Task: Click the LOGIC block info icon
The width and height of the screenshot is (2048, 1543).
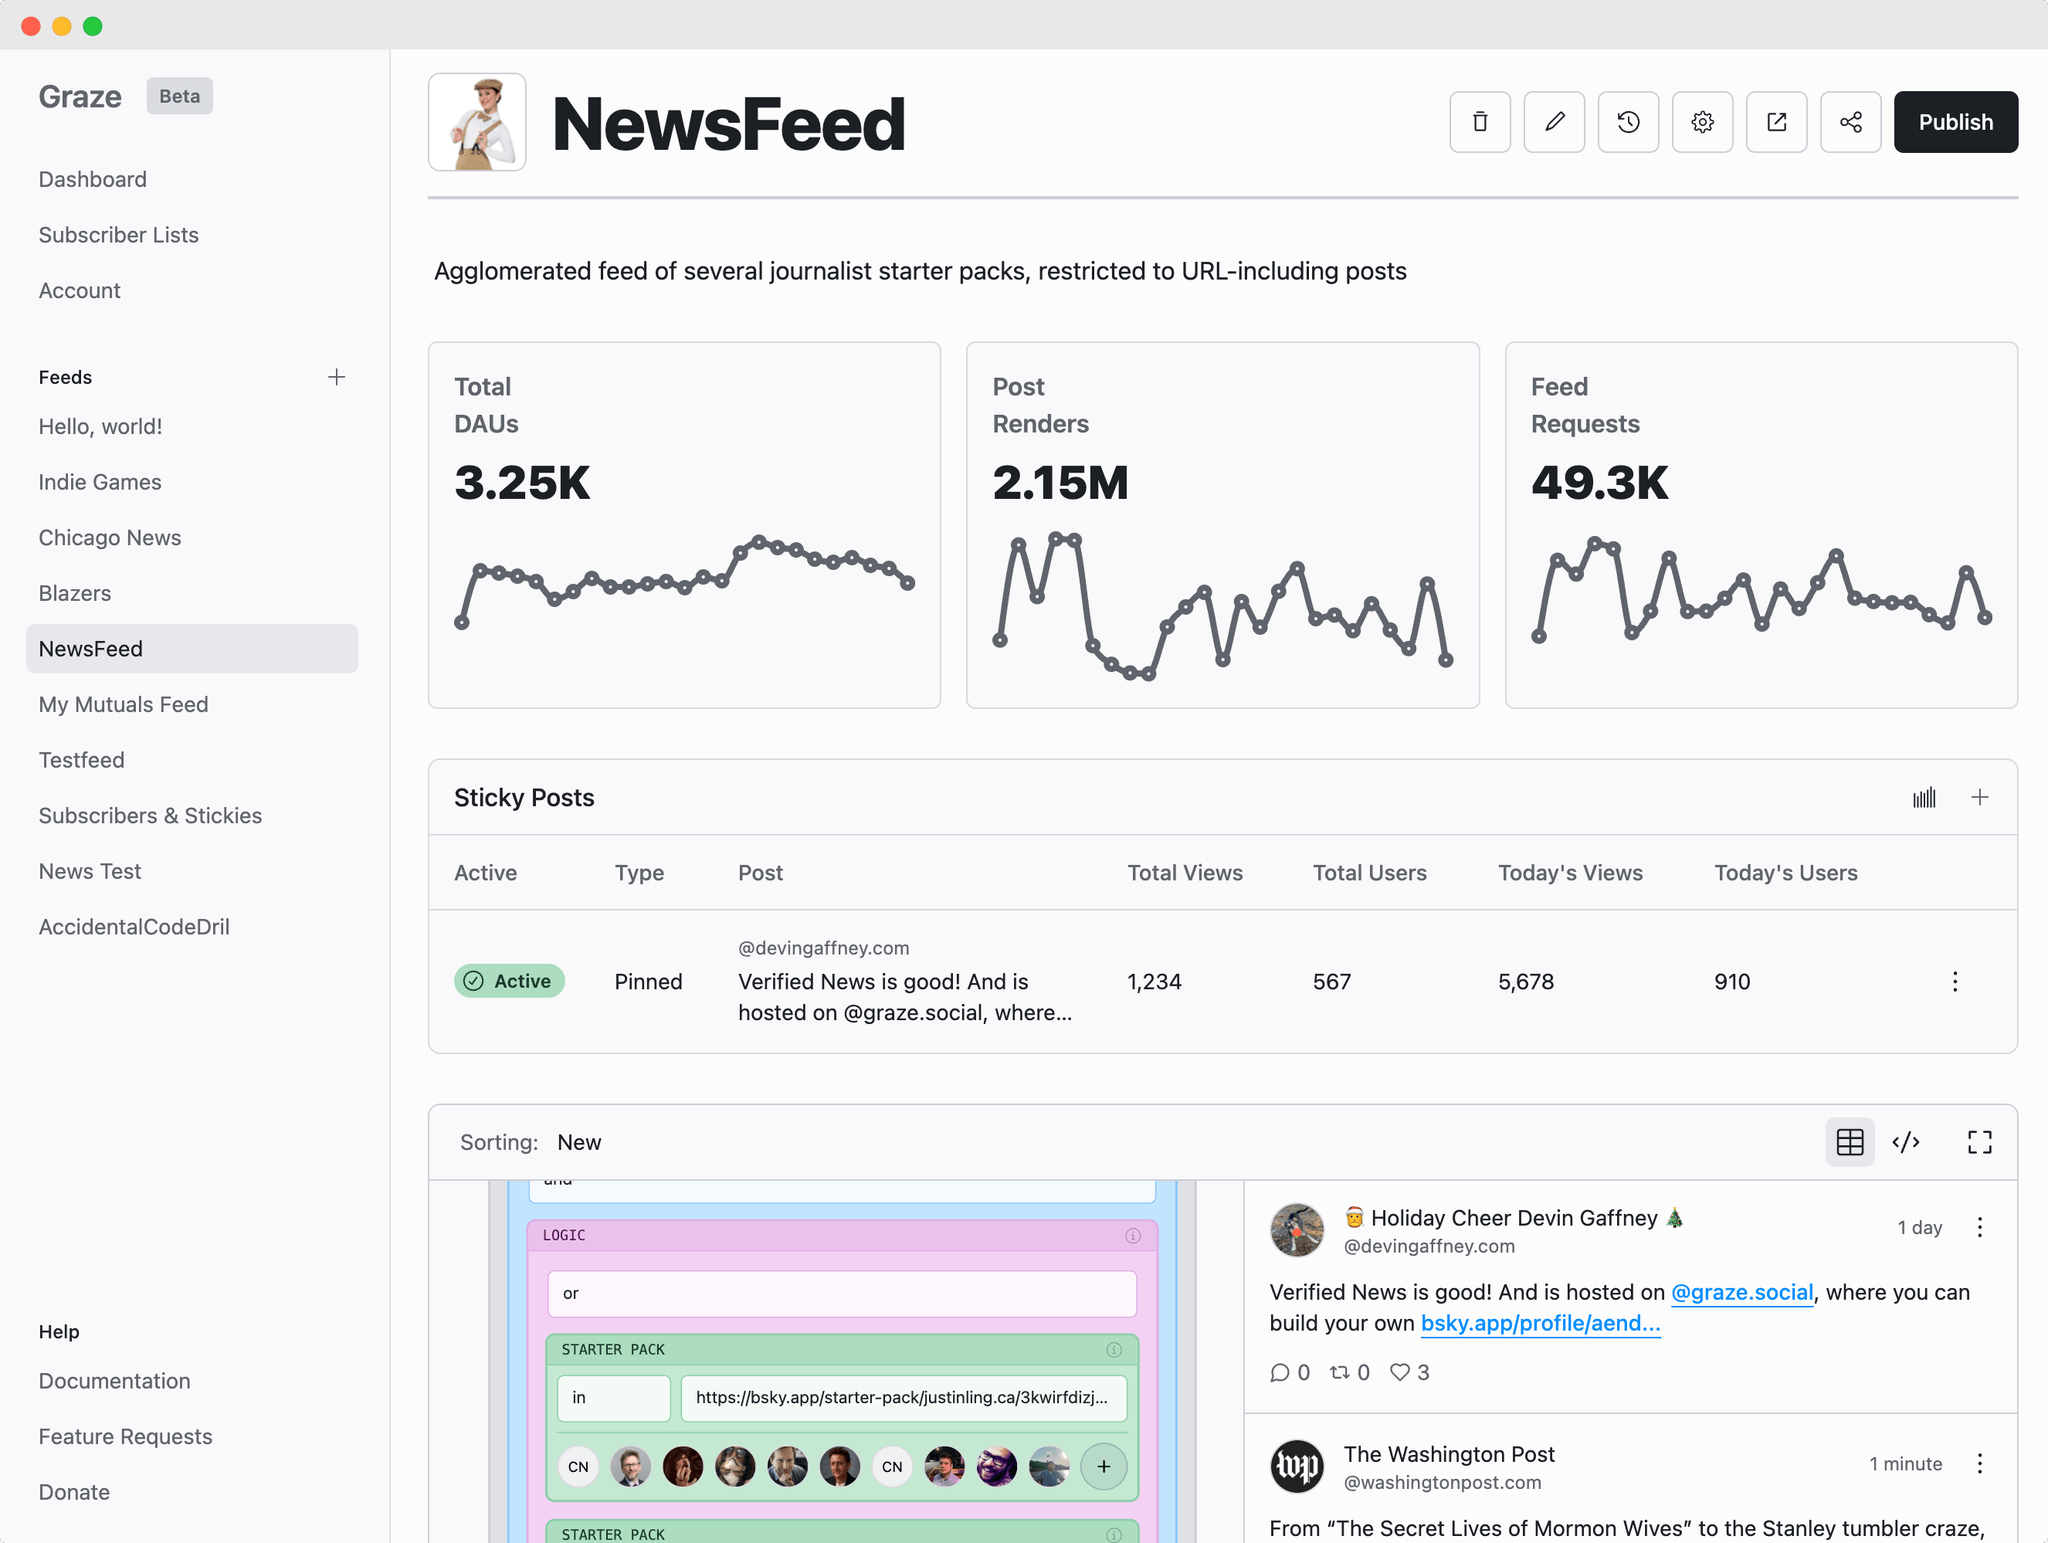Action: point(1133,1236)
